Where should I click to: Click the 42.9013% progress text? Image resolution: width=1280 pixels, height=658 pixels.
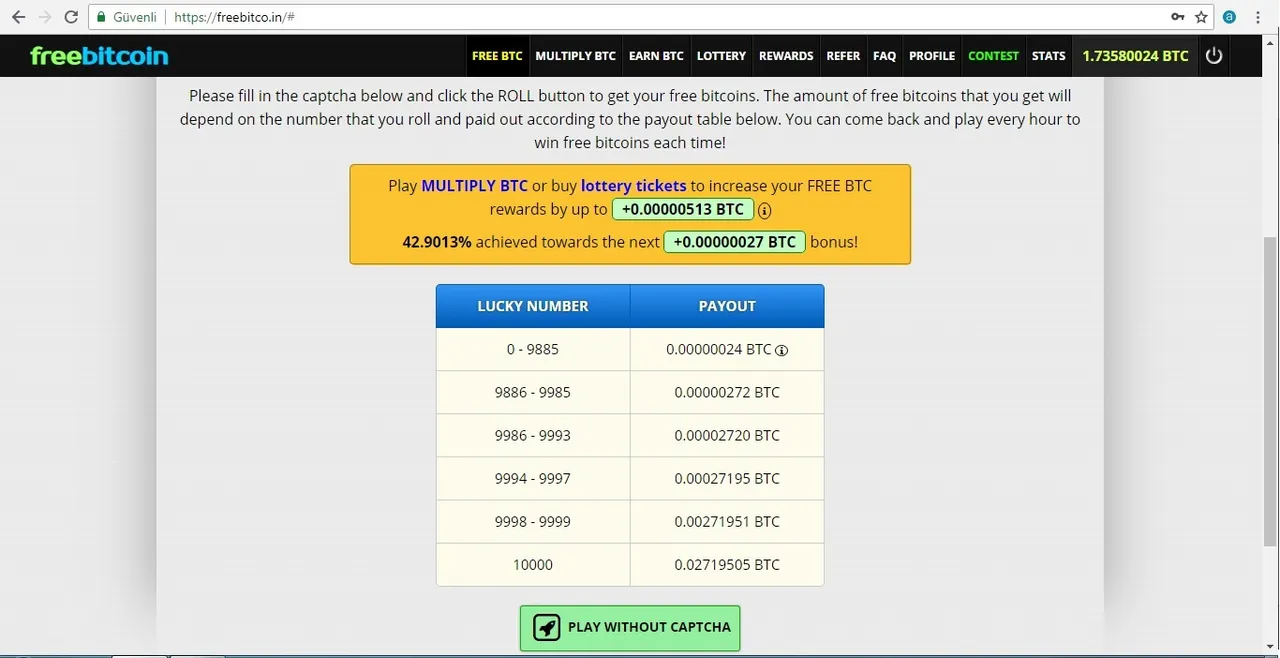point(437,242)
